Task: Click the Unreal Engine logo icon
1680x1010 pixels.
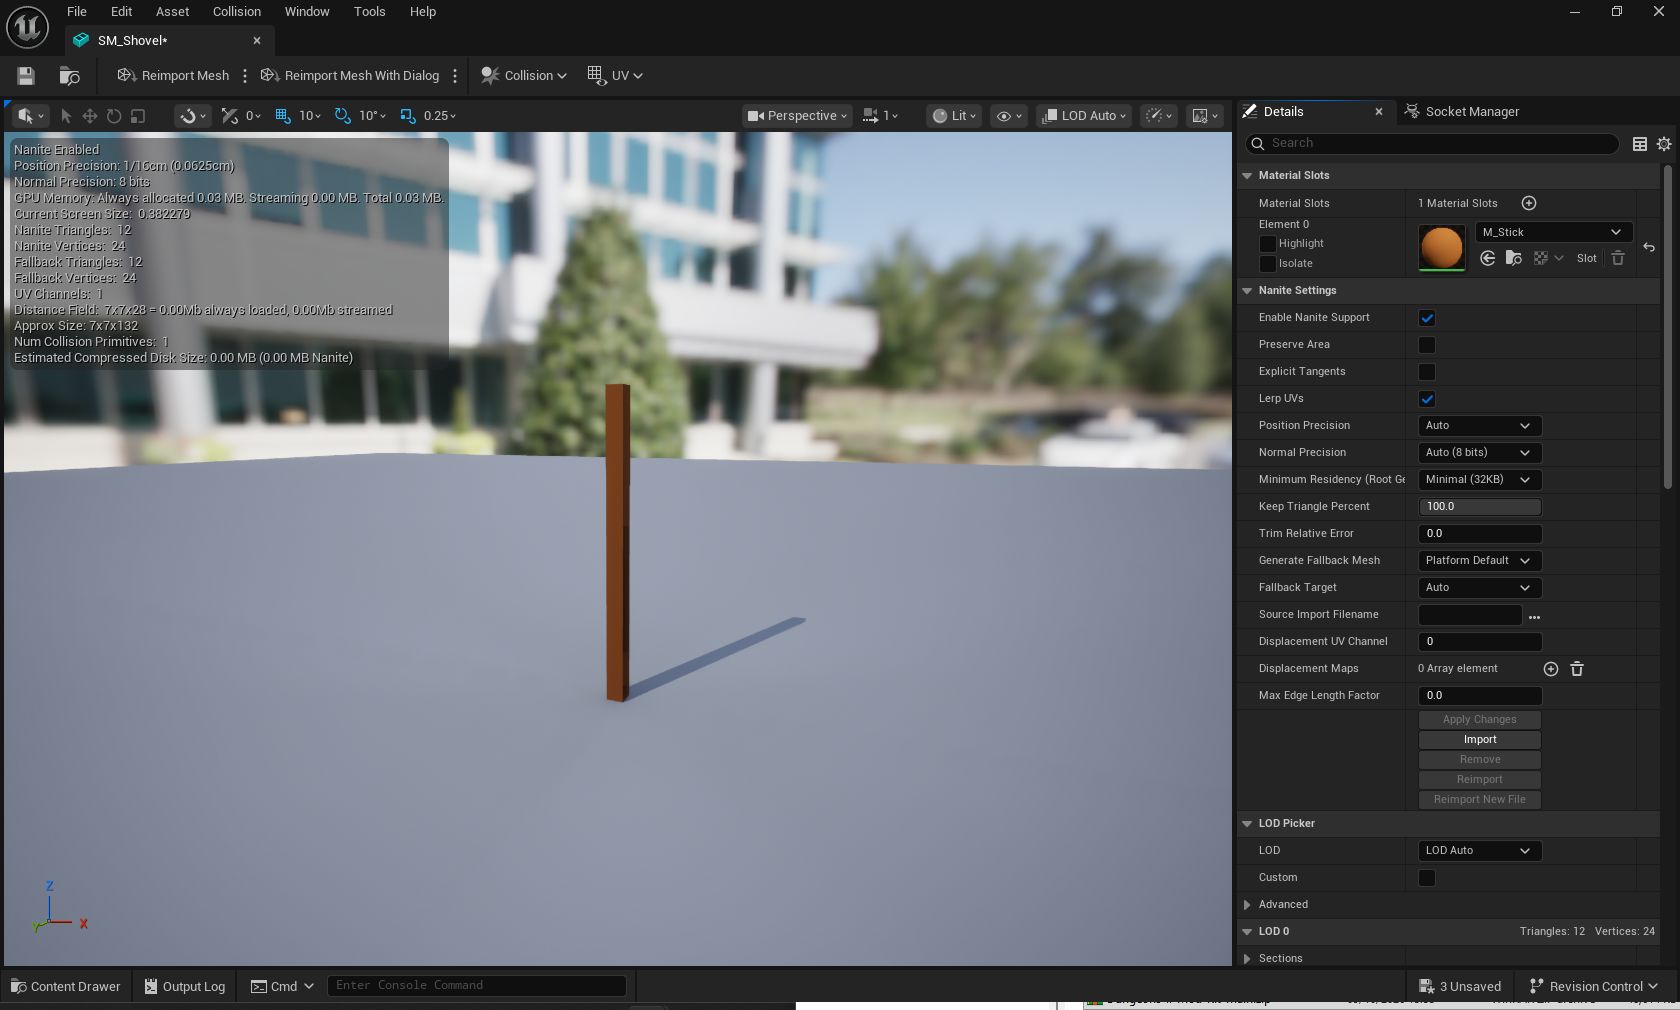Action: tap(27, 27)
